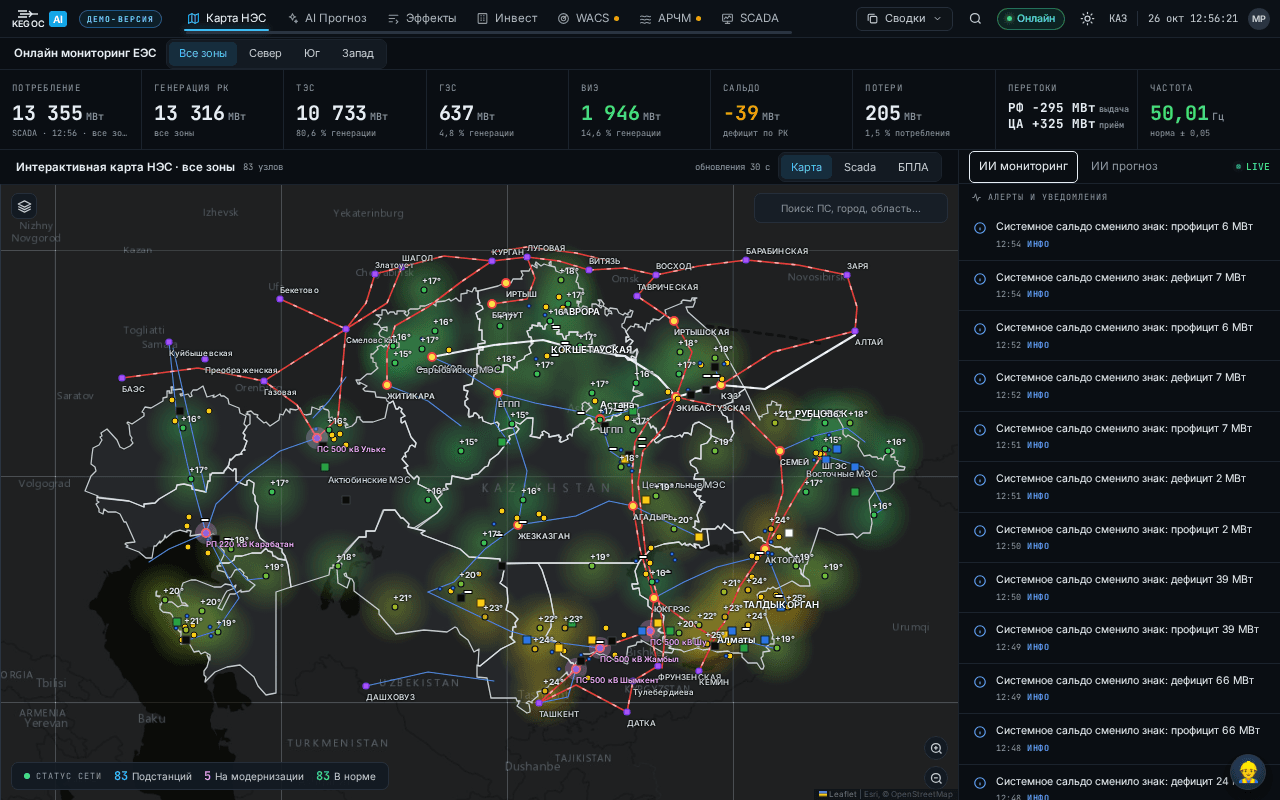Screen dimensions: 1280x800
Task: Open the Сводки dropdown
Action: click(x=904, y=18)
